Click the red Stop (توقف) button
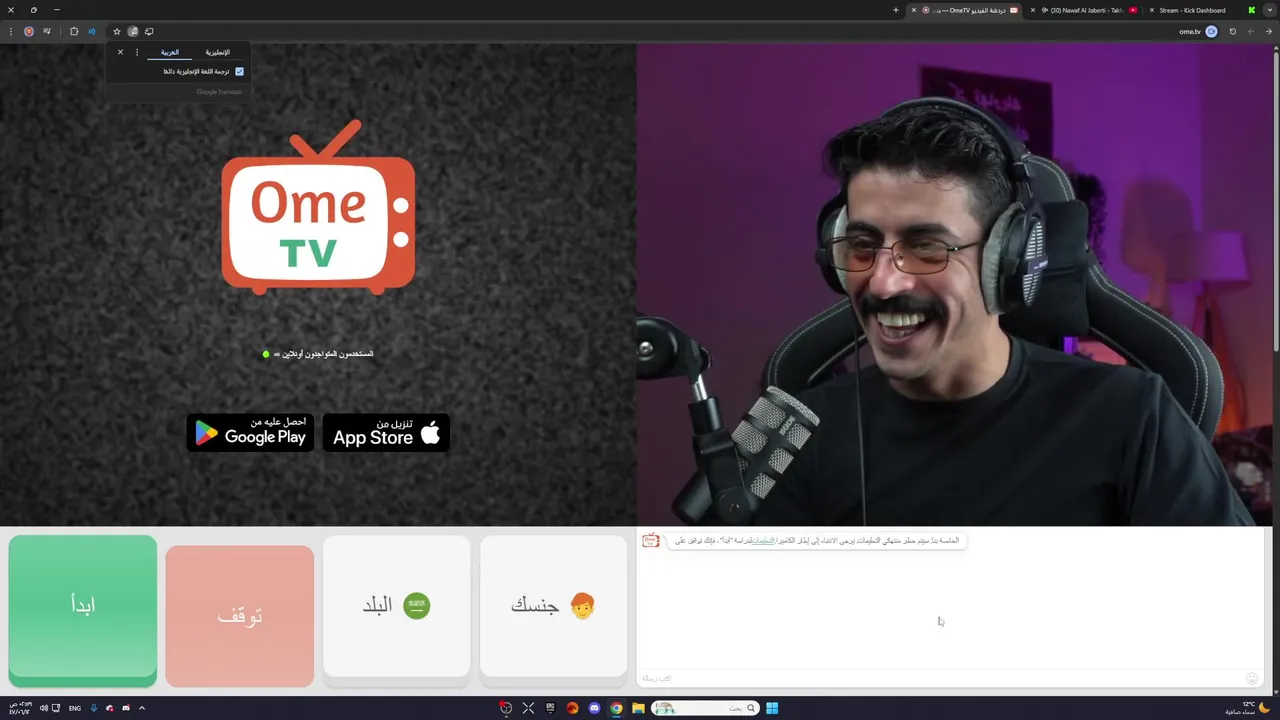This screenshot has height=720, width=1280. click(240, 616)
